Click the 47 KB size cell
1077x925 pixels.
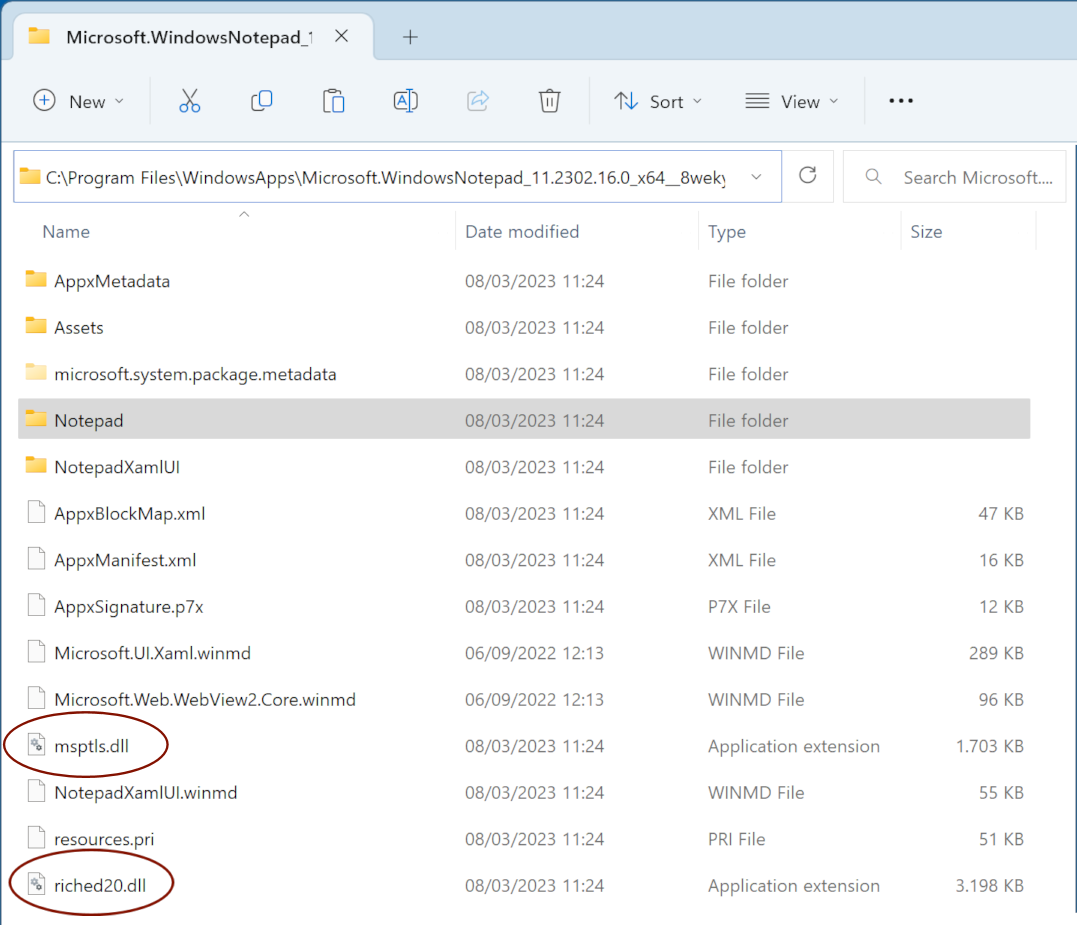1001,514
